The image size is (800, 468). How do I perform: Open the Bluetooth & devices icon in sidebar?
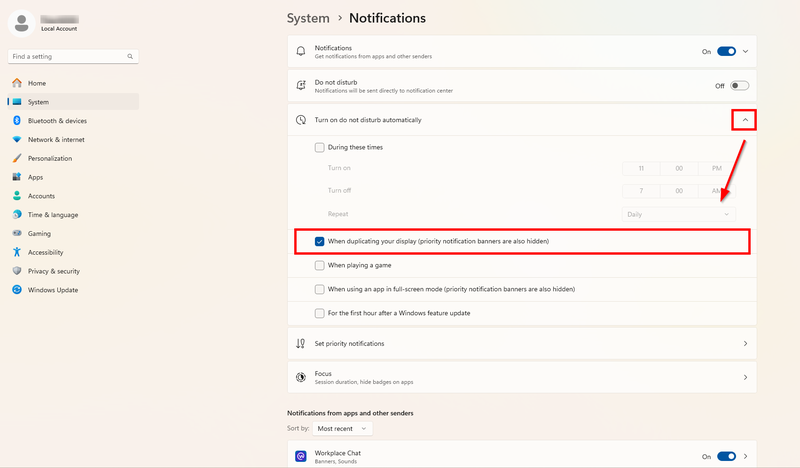[17, 120]
